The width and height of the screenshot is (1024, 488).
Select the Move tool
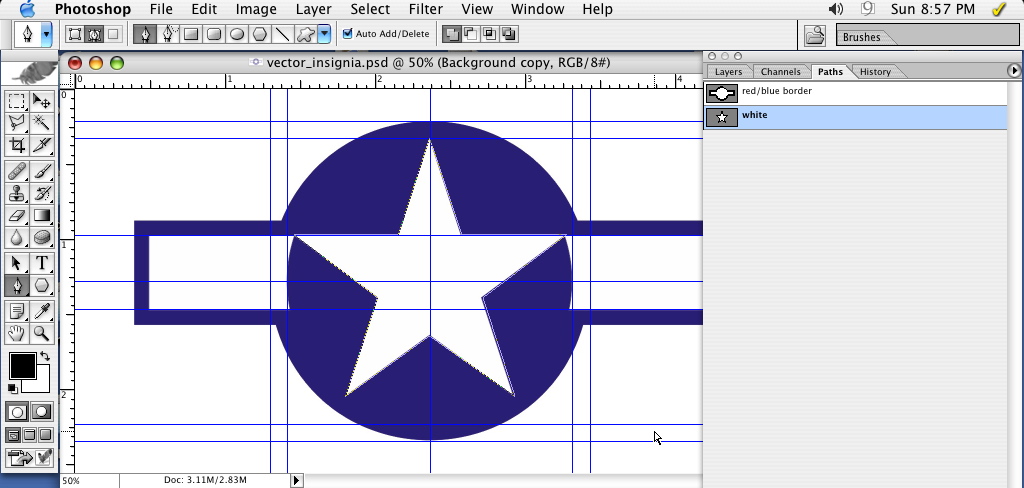point(42,101)
